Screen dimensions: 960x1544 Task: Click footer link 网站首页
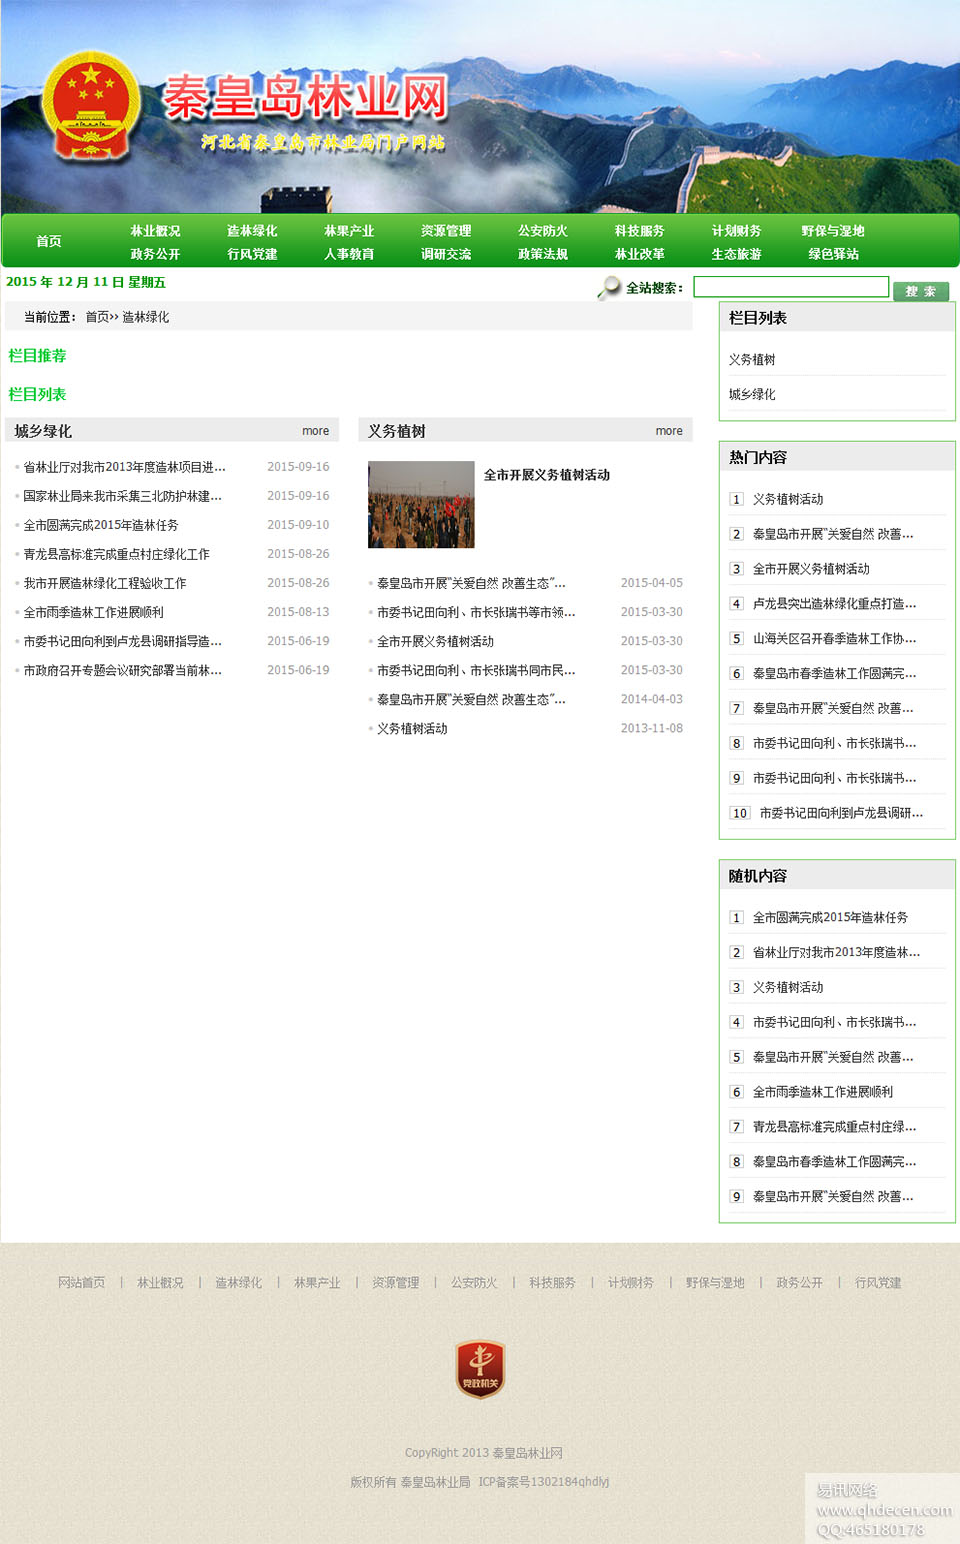tap(81, 1283)
